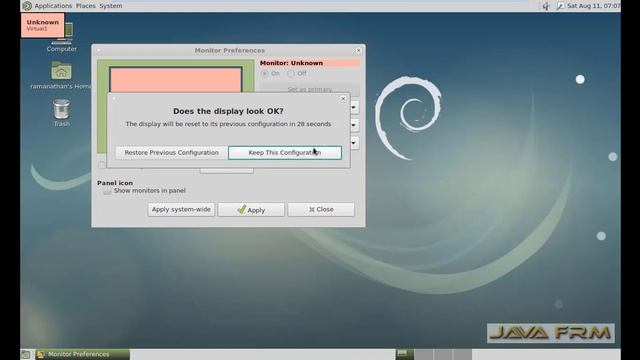Click the 'Monitor: Unknown' label
The image size is (640, 360).
pyautogui.click(x=291, y=63)
